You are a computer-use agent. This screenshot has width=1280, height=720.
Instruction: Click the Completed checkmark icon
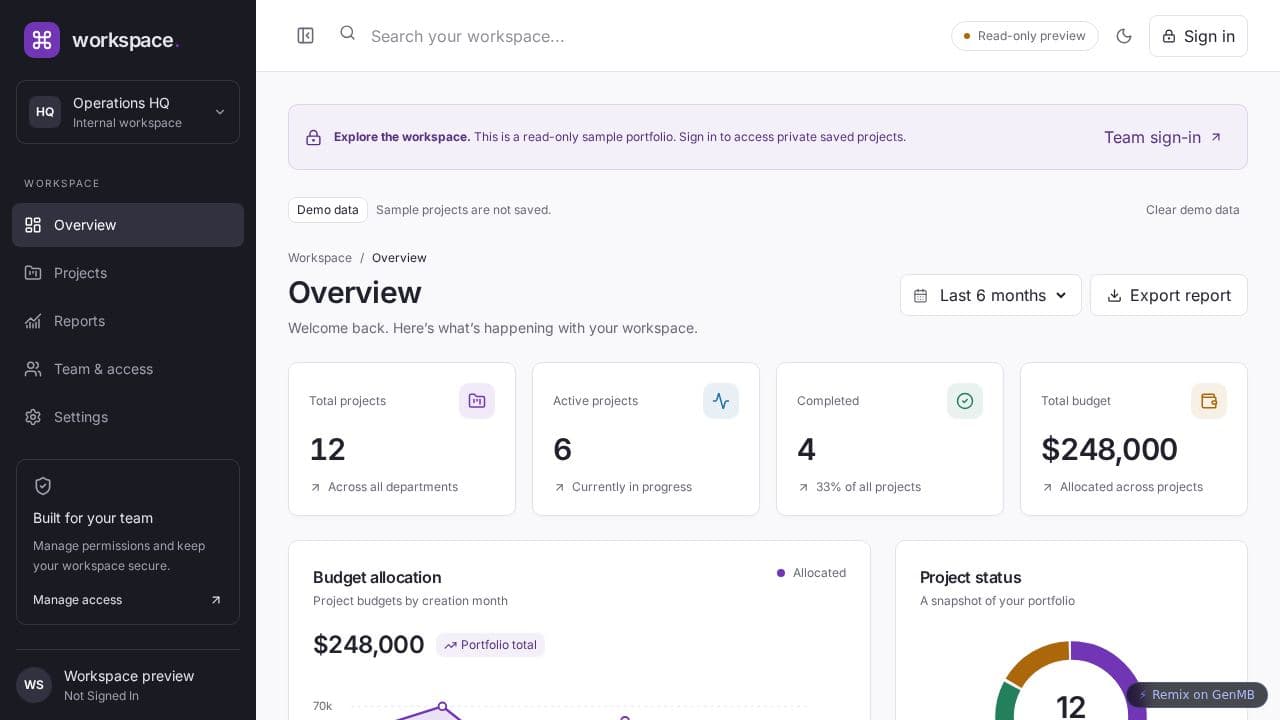[x=965, y=401]
